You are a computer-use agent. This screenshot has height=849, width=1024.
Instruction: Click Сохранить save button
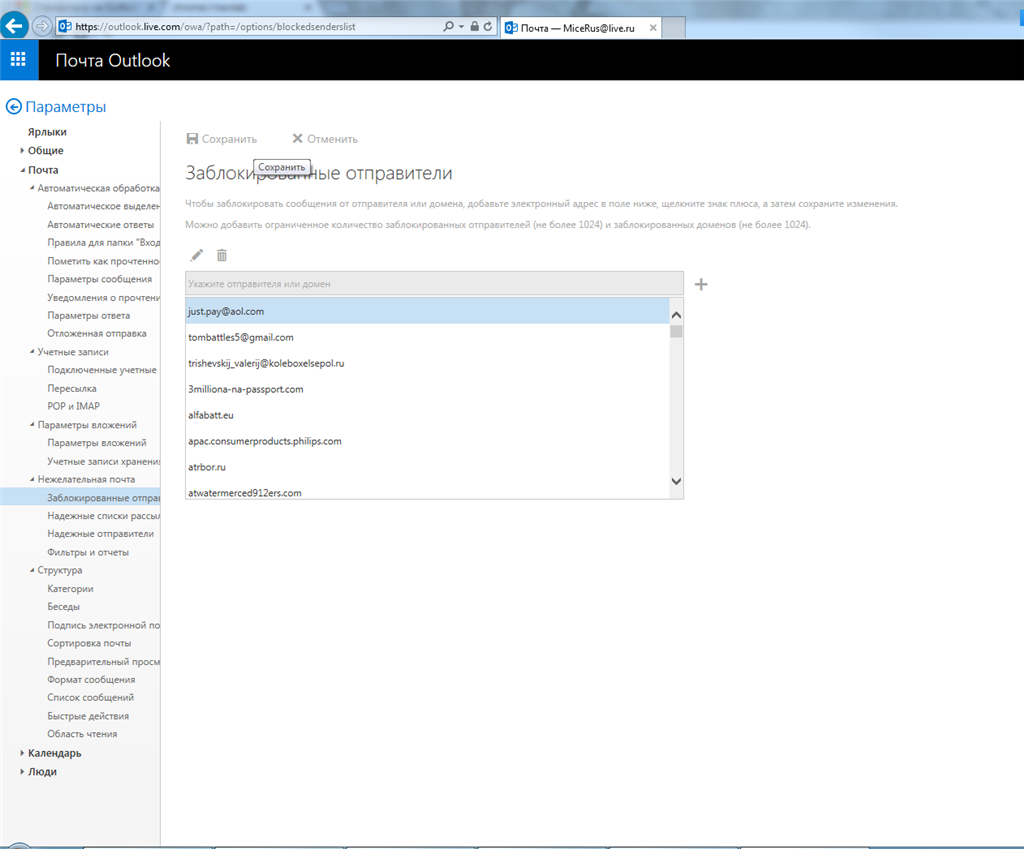click(222, 139)
